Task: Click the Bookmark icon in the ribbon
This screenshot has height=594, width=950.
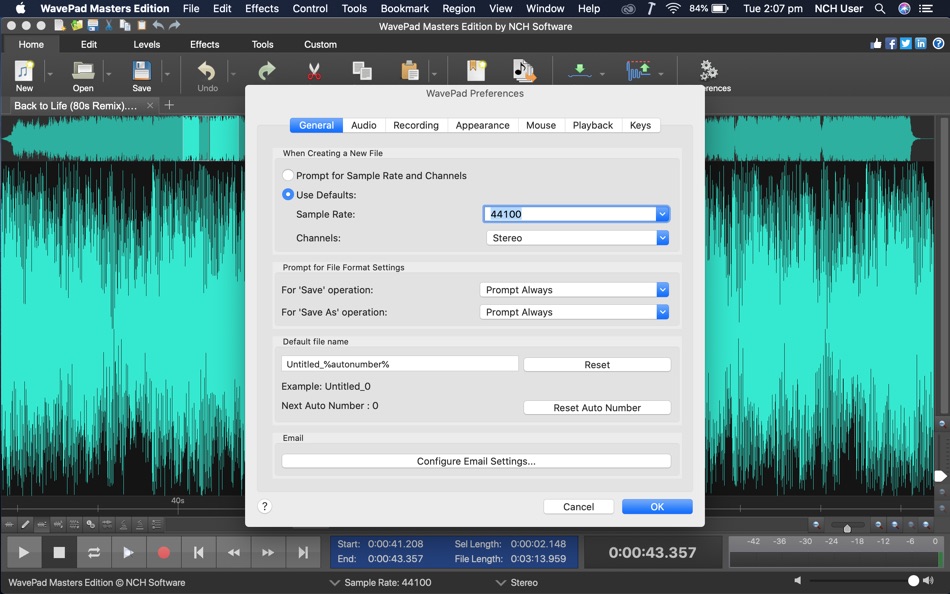Action: tap(476, 71)
